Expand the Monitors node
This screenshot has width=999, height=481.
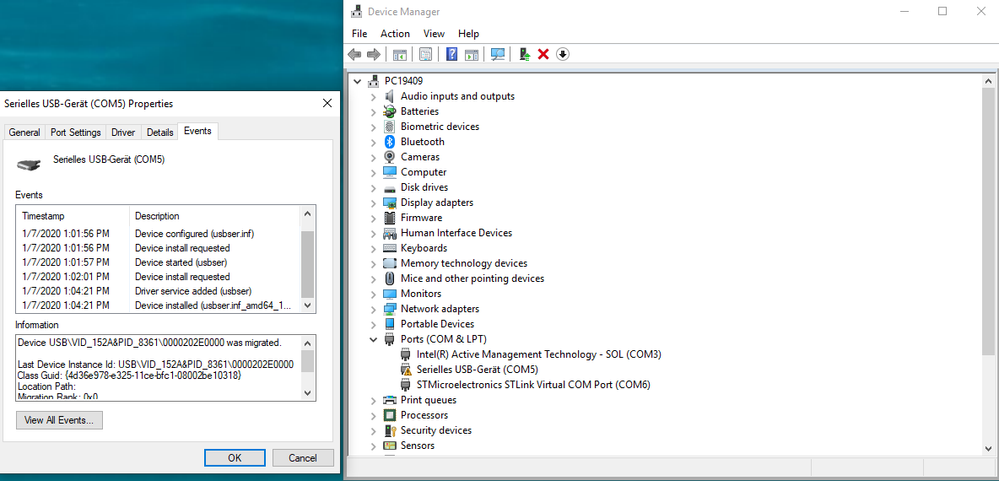click(x=373, y=294)
